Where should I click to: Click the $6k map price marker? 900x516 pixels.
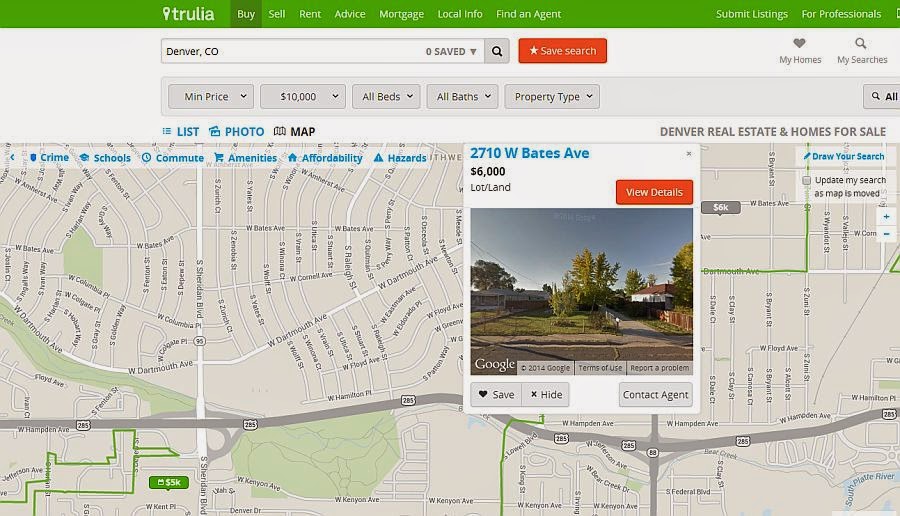[721, 208]
